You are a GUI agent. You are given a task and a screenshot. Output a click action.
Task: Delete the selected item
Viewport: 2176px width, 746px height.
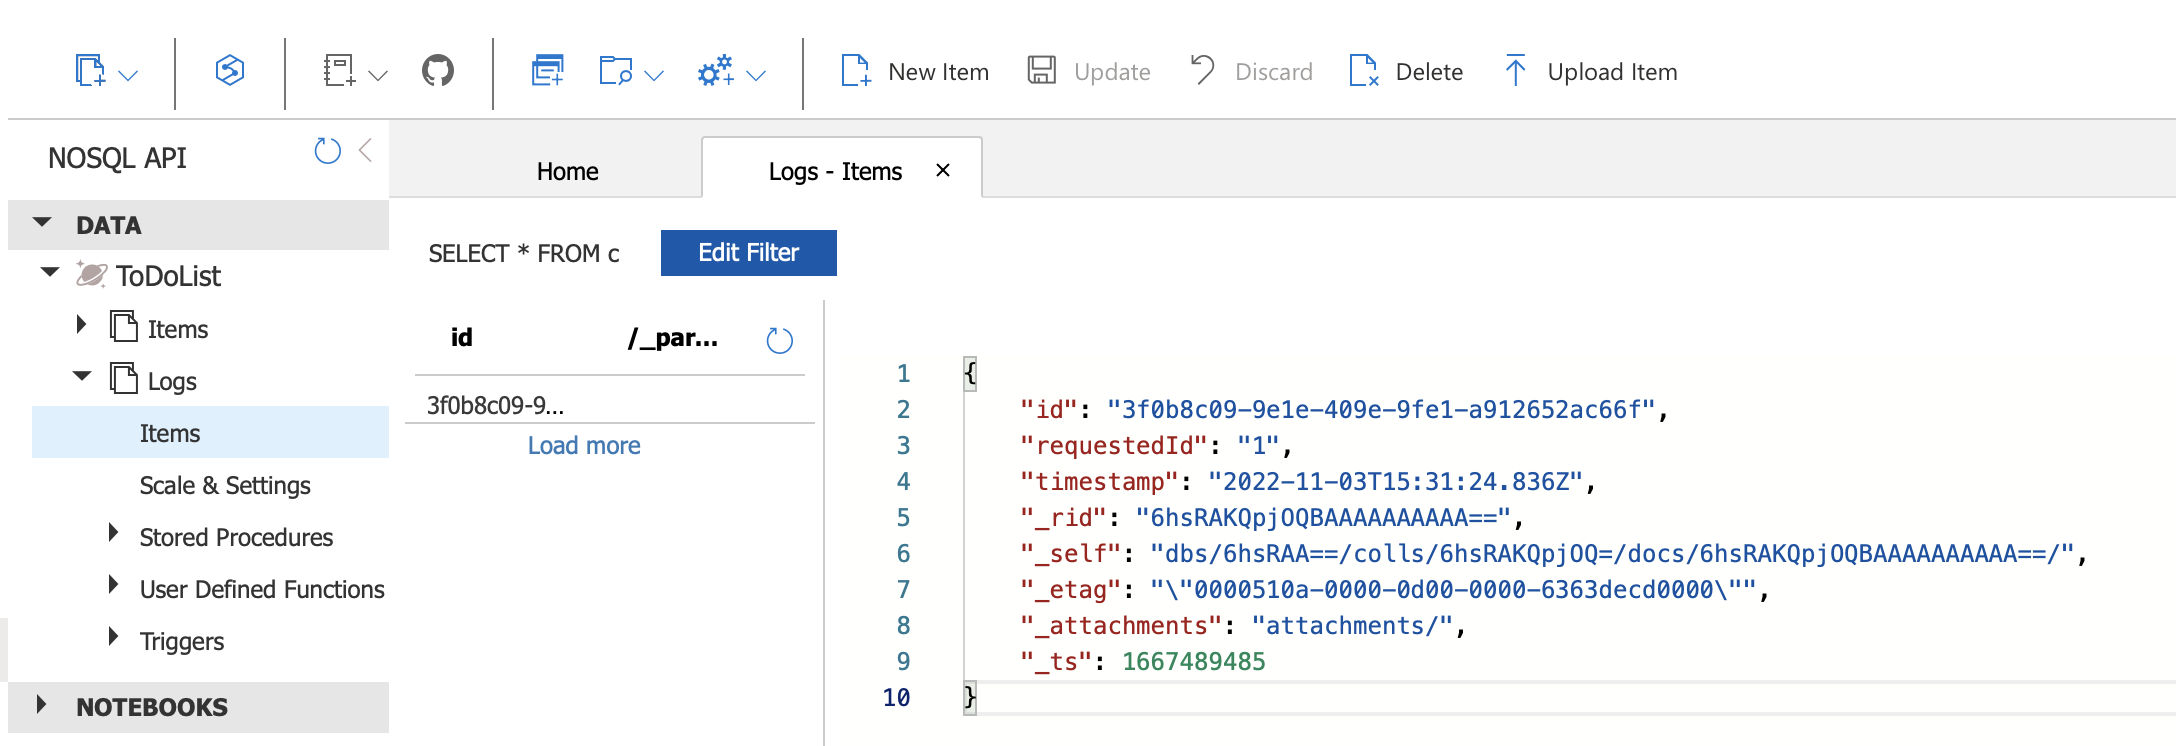(x=1405, y=71)
